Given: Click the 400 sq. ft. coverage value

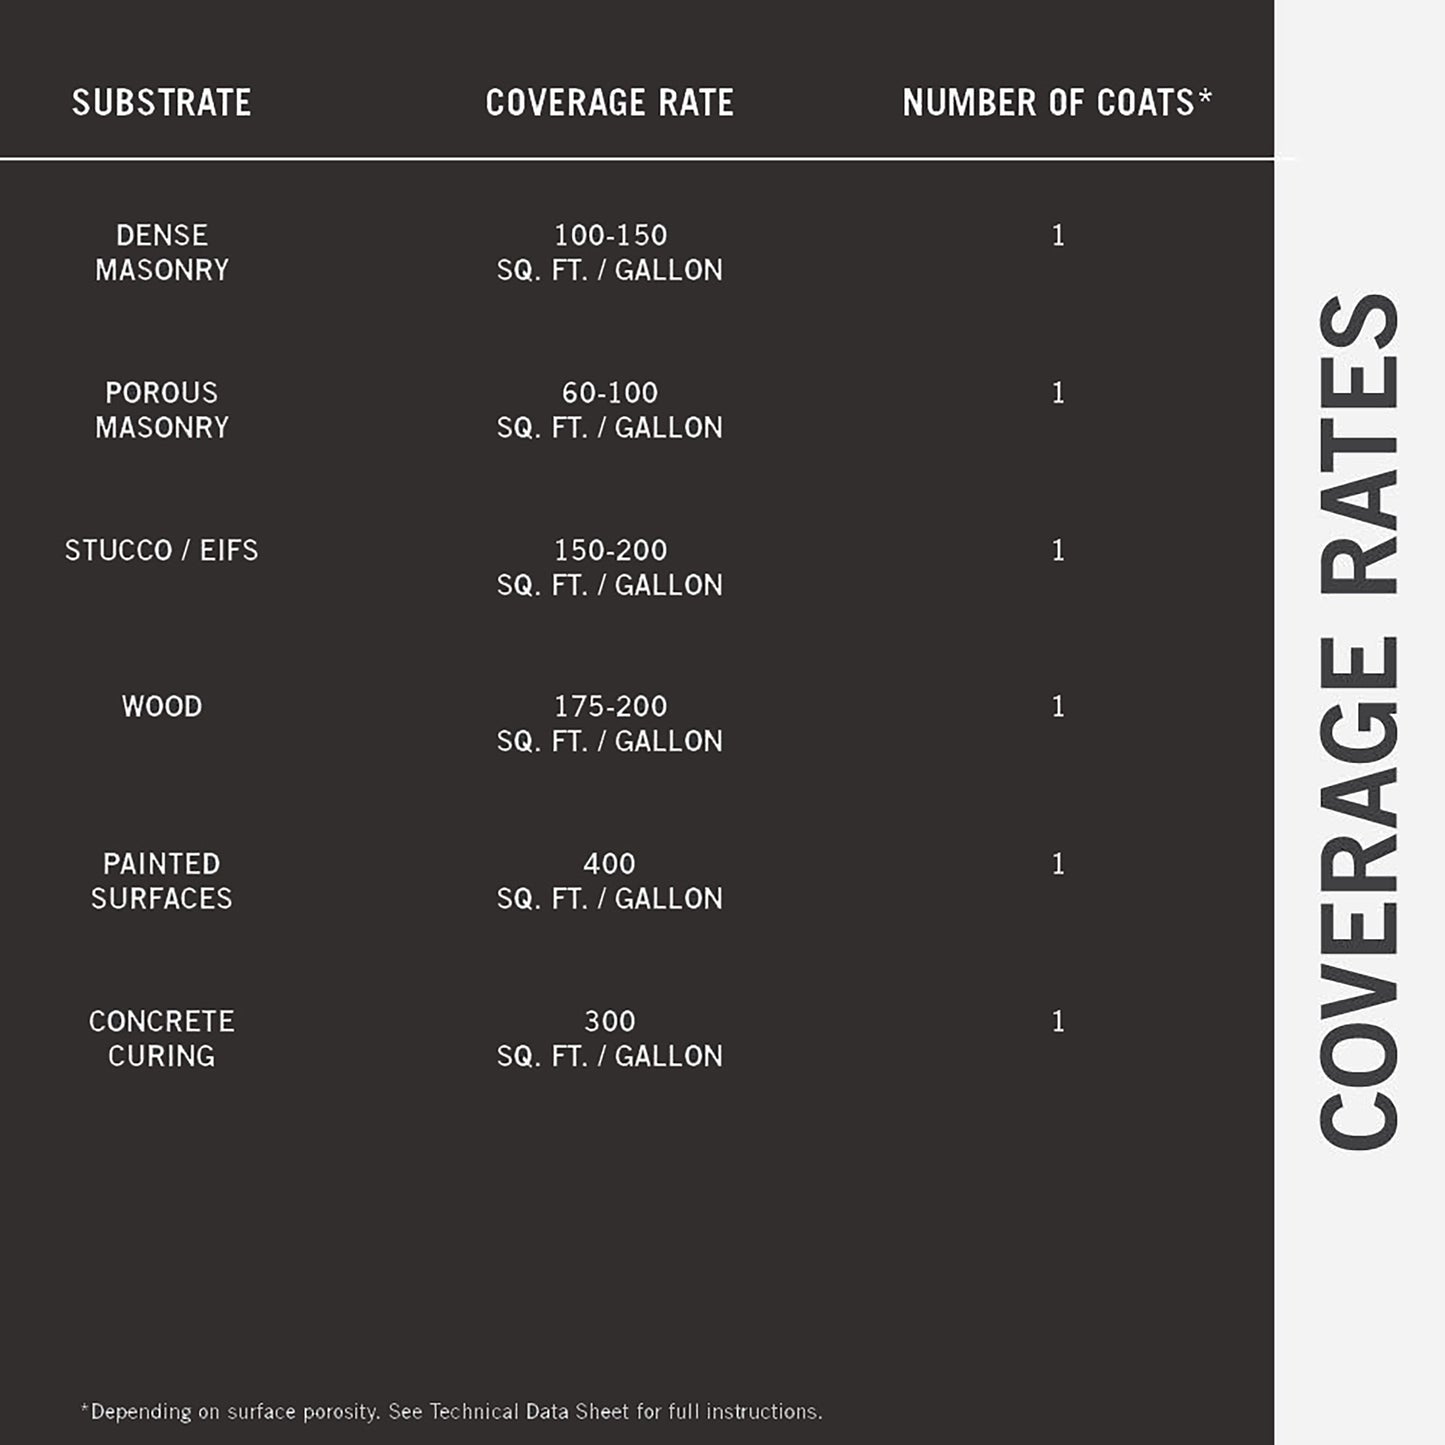Looking at the screenshot, I should [610, 881].
